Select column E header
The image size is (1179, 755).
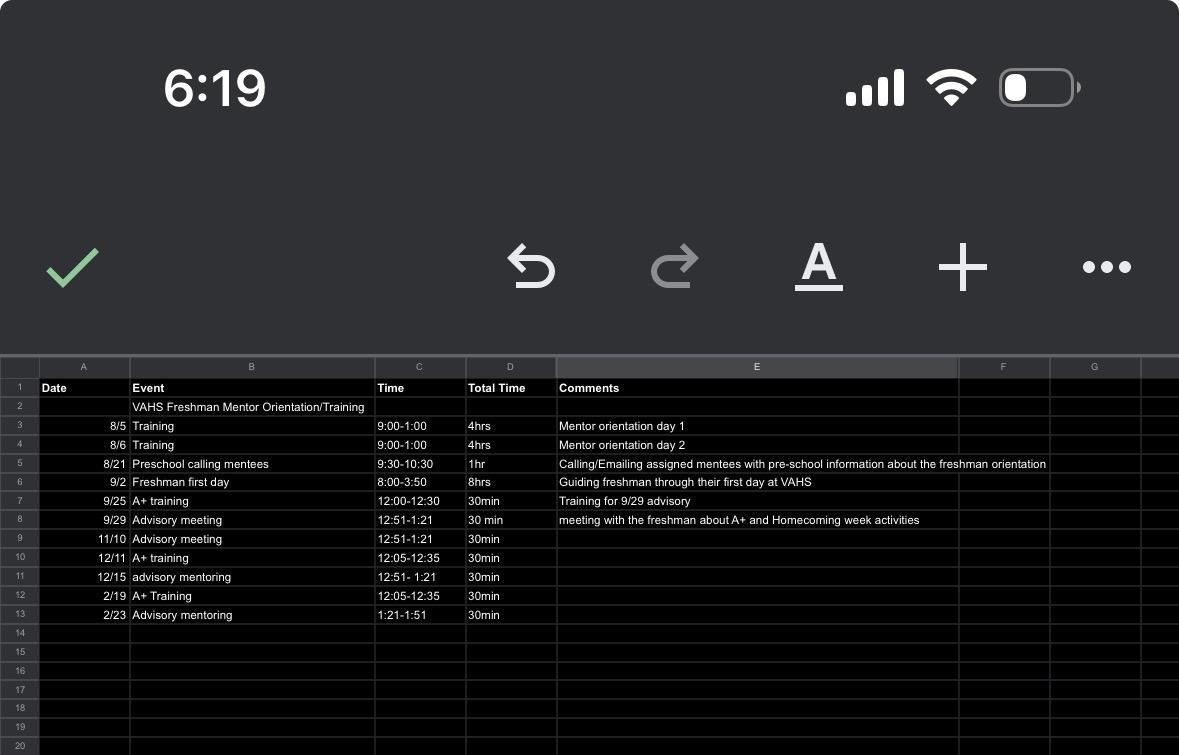(x=757, y=367)
